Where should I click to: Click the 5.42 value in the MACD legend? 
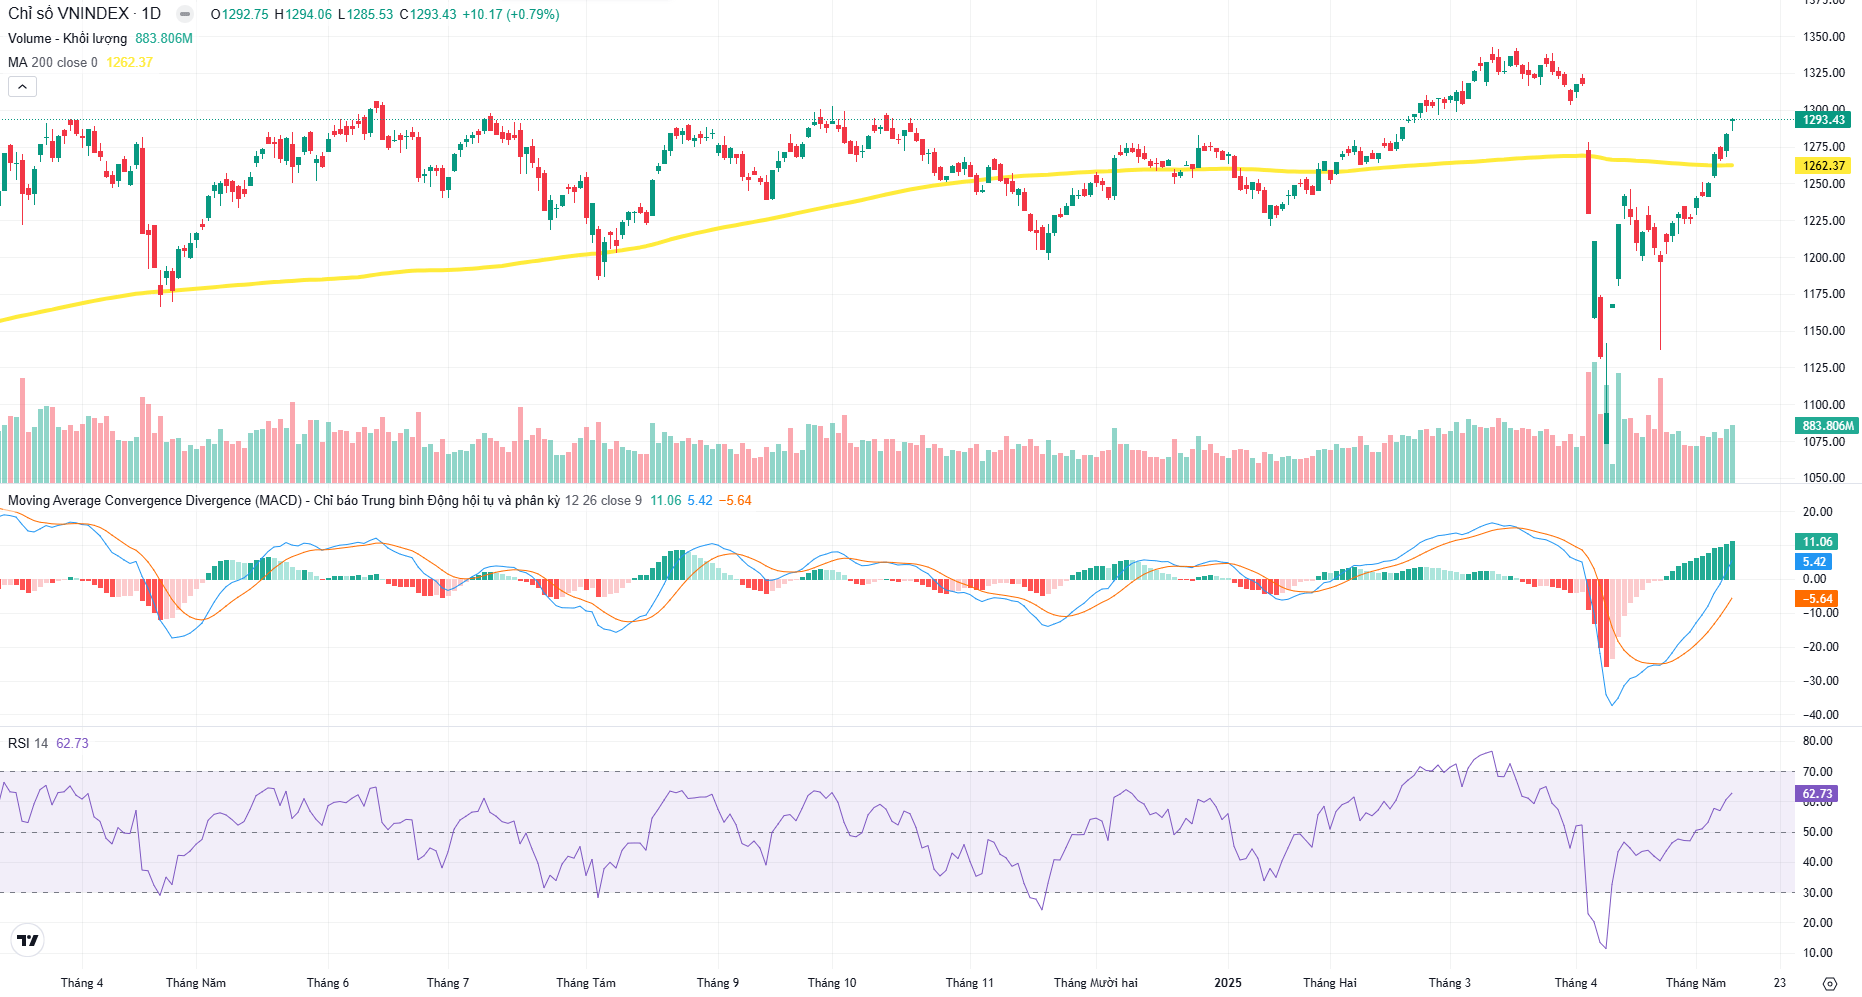(x=700, y=500)
